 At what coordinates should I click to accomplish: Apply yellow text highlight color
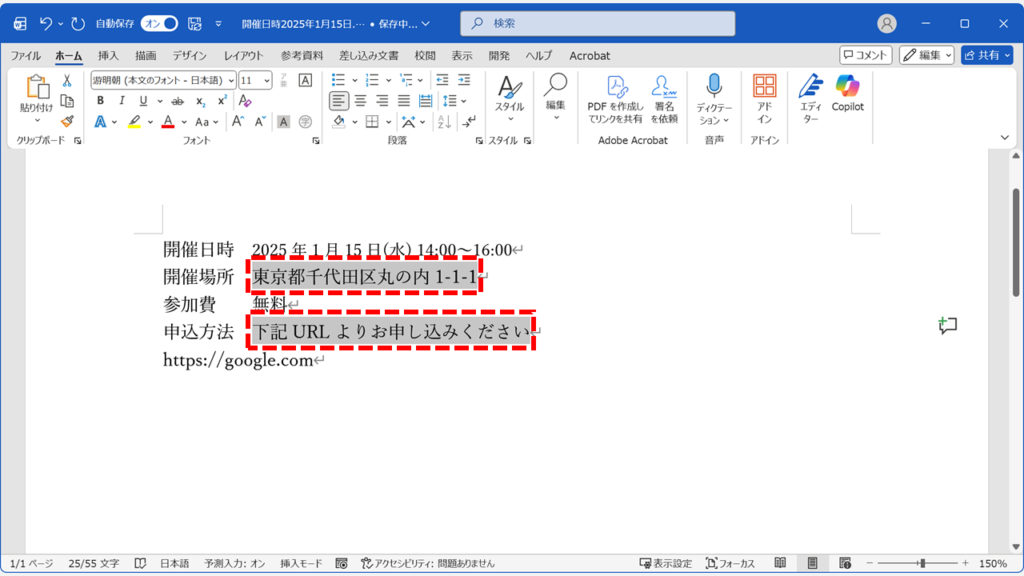coord(136,121)
